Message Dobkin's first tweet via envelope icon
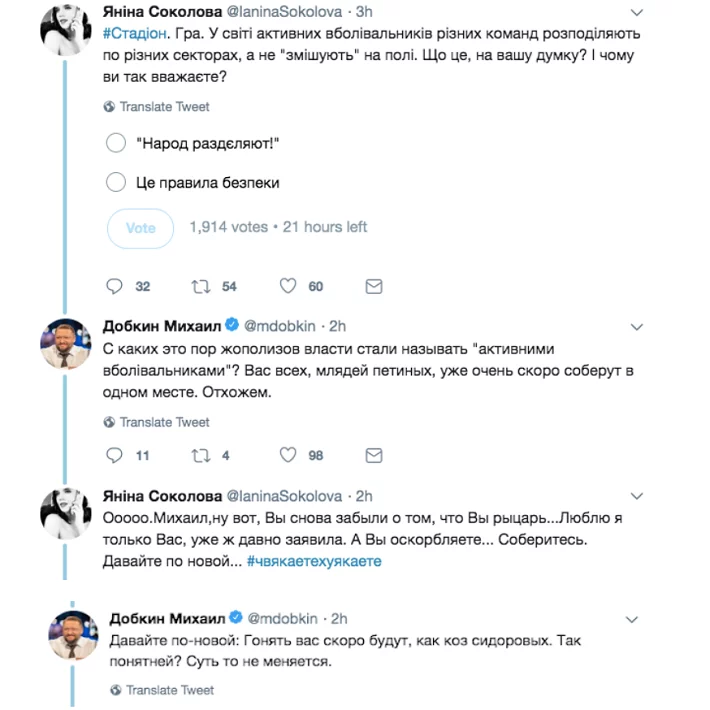This screenshot has height=710, width=710. point(373,455)
